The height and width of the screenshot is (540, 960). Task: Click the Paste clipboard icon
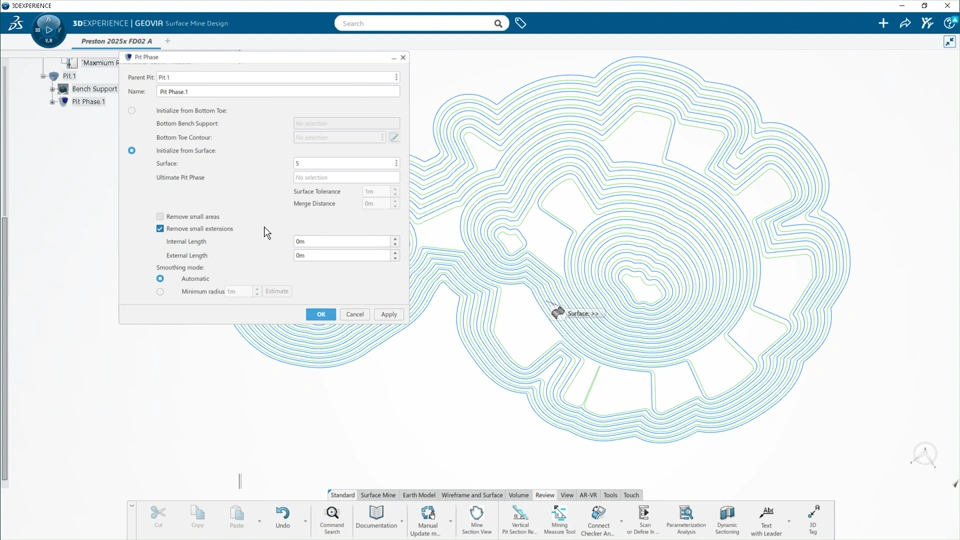click(x=236, y=517)
